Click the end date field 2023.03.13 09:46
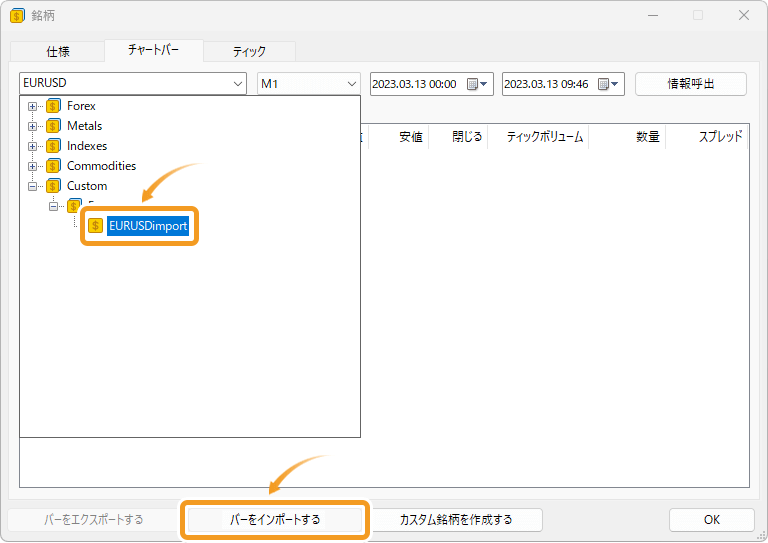The image size is (768, 543). [x=563, y=84]
